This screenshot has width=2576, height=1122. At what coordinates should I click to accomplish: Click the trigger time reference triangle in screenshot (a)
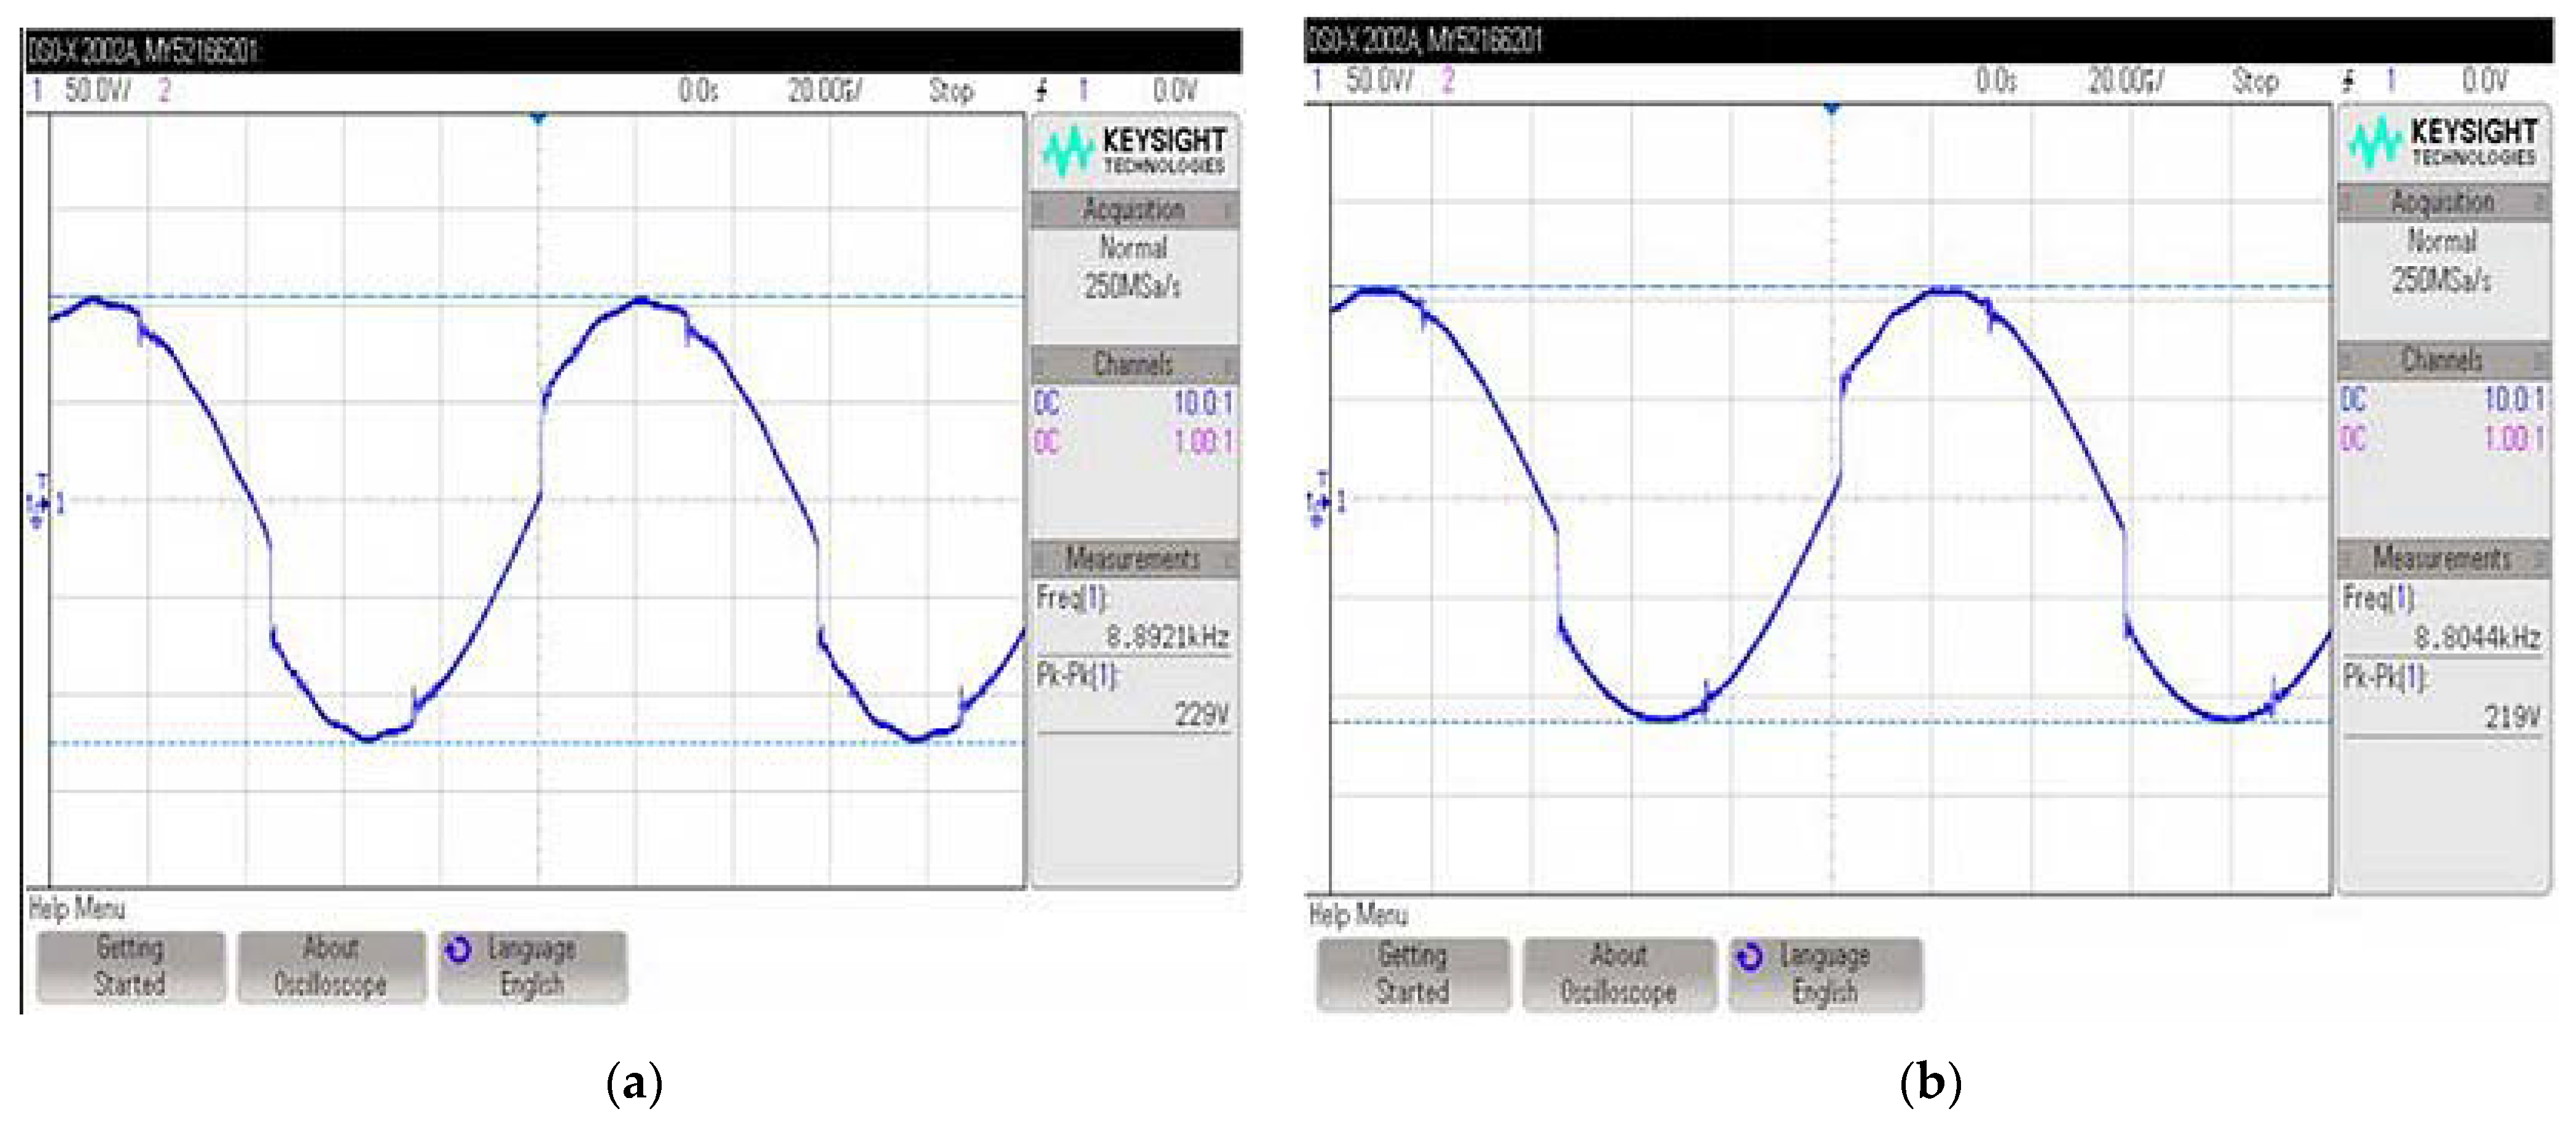[538, 119]
